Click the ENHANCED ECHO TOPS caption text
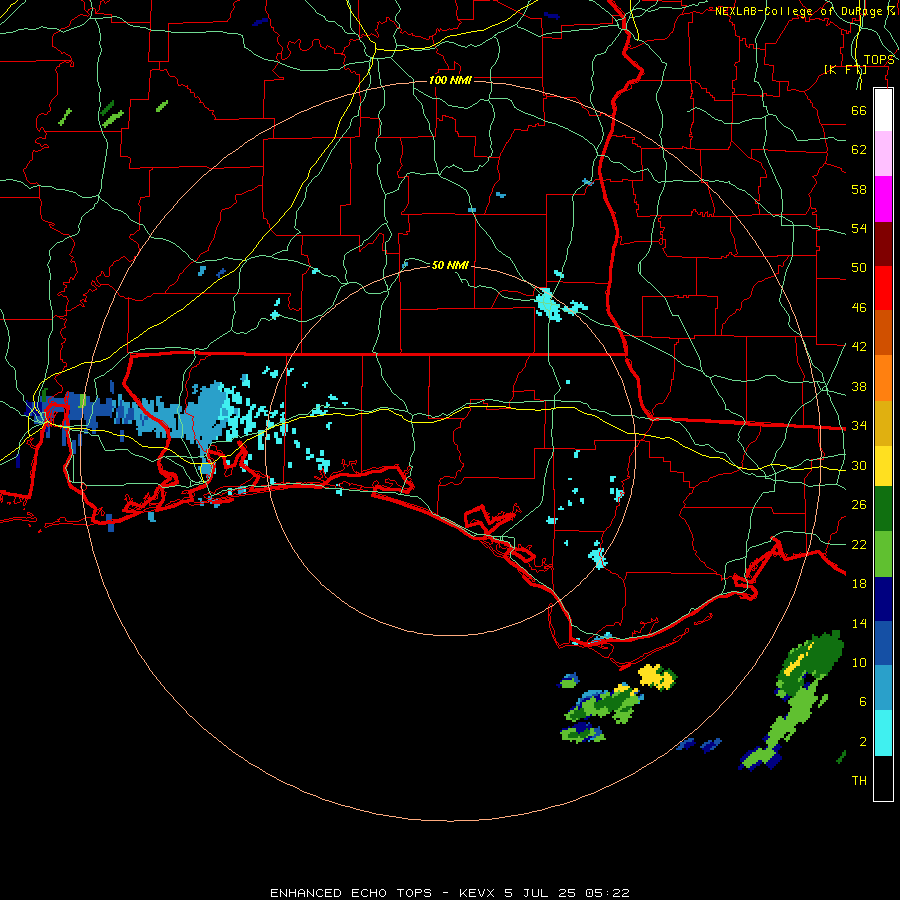This screenshot has width=900, height=900. click(x=351, y=893)
